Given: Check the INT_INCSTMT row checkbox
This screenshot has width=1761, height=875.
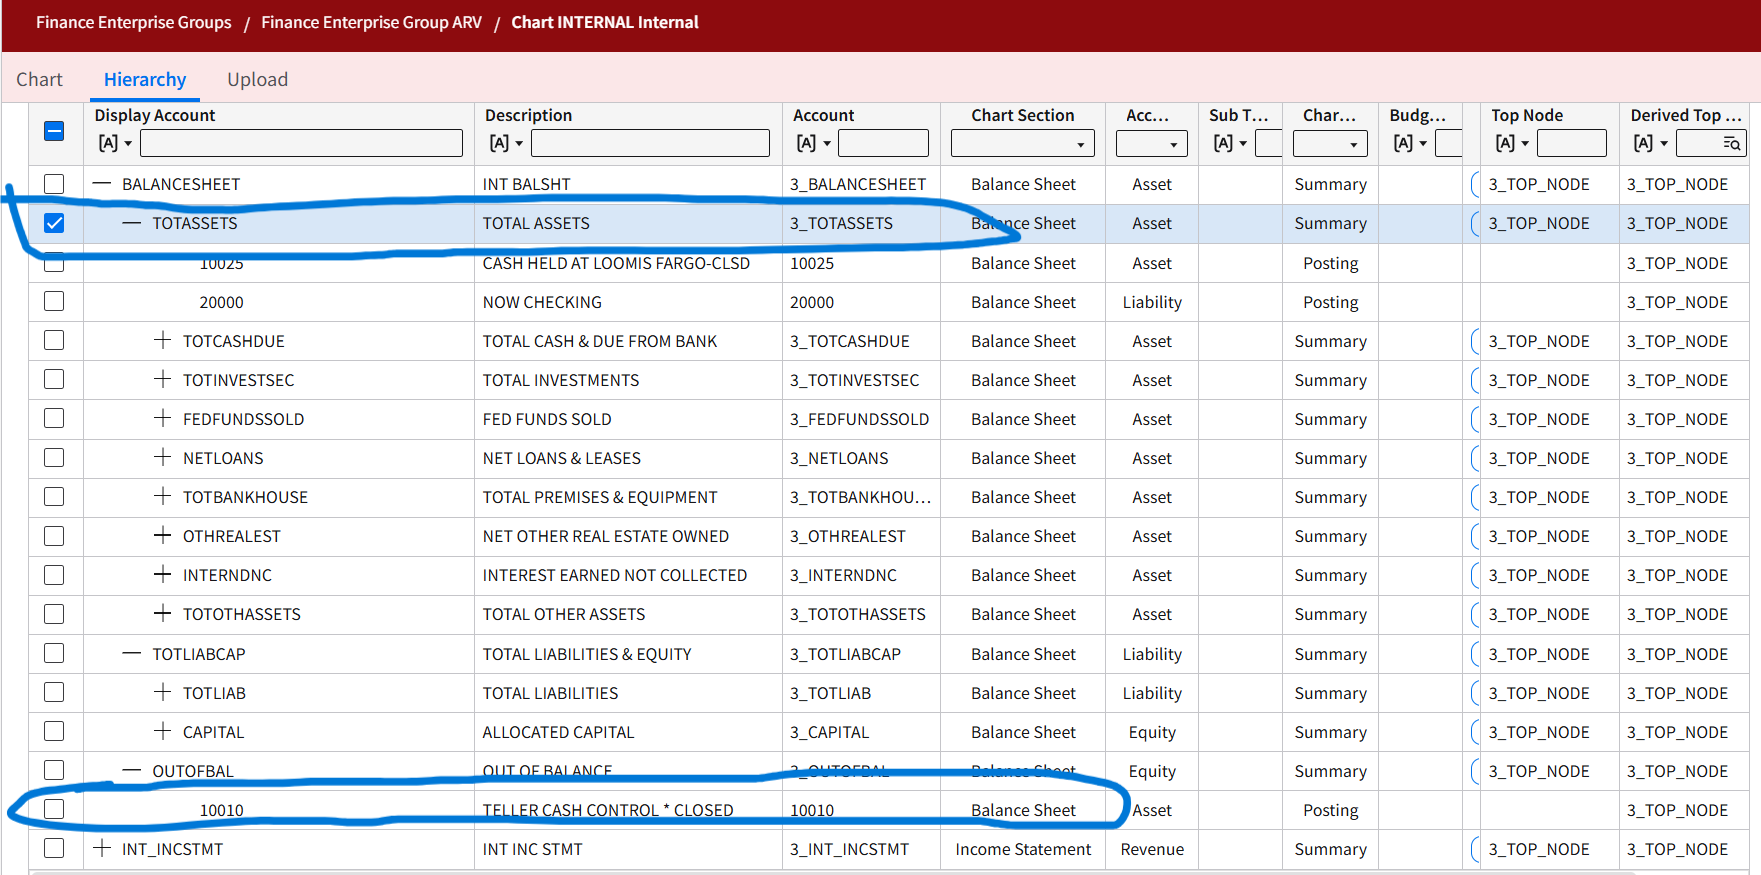Looking at the screenshot, I should 54,848.
